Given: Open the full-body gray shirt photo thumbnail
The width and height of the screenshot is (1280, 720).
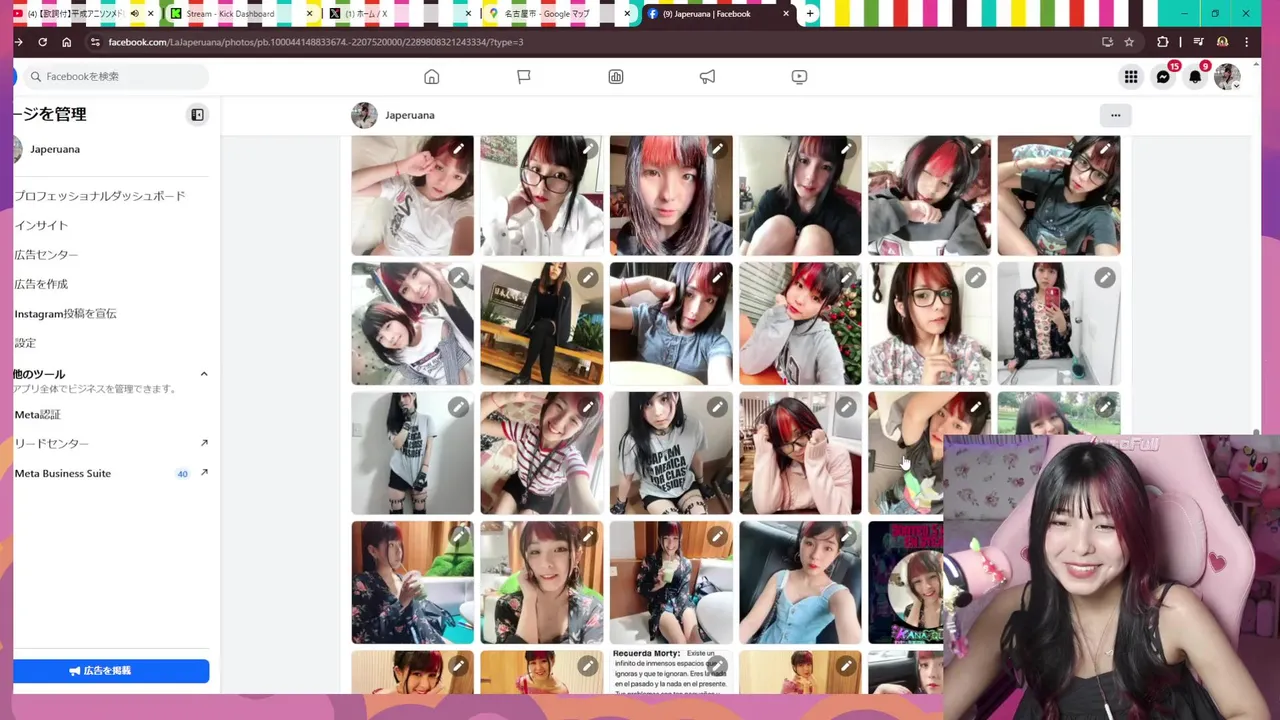Looking at the screenshot, I should tap(412, 453).
